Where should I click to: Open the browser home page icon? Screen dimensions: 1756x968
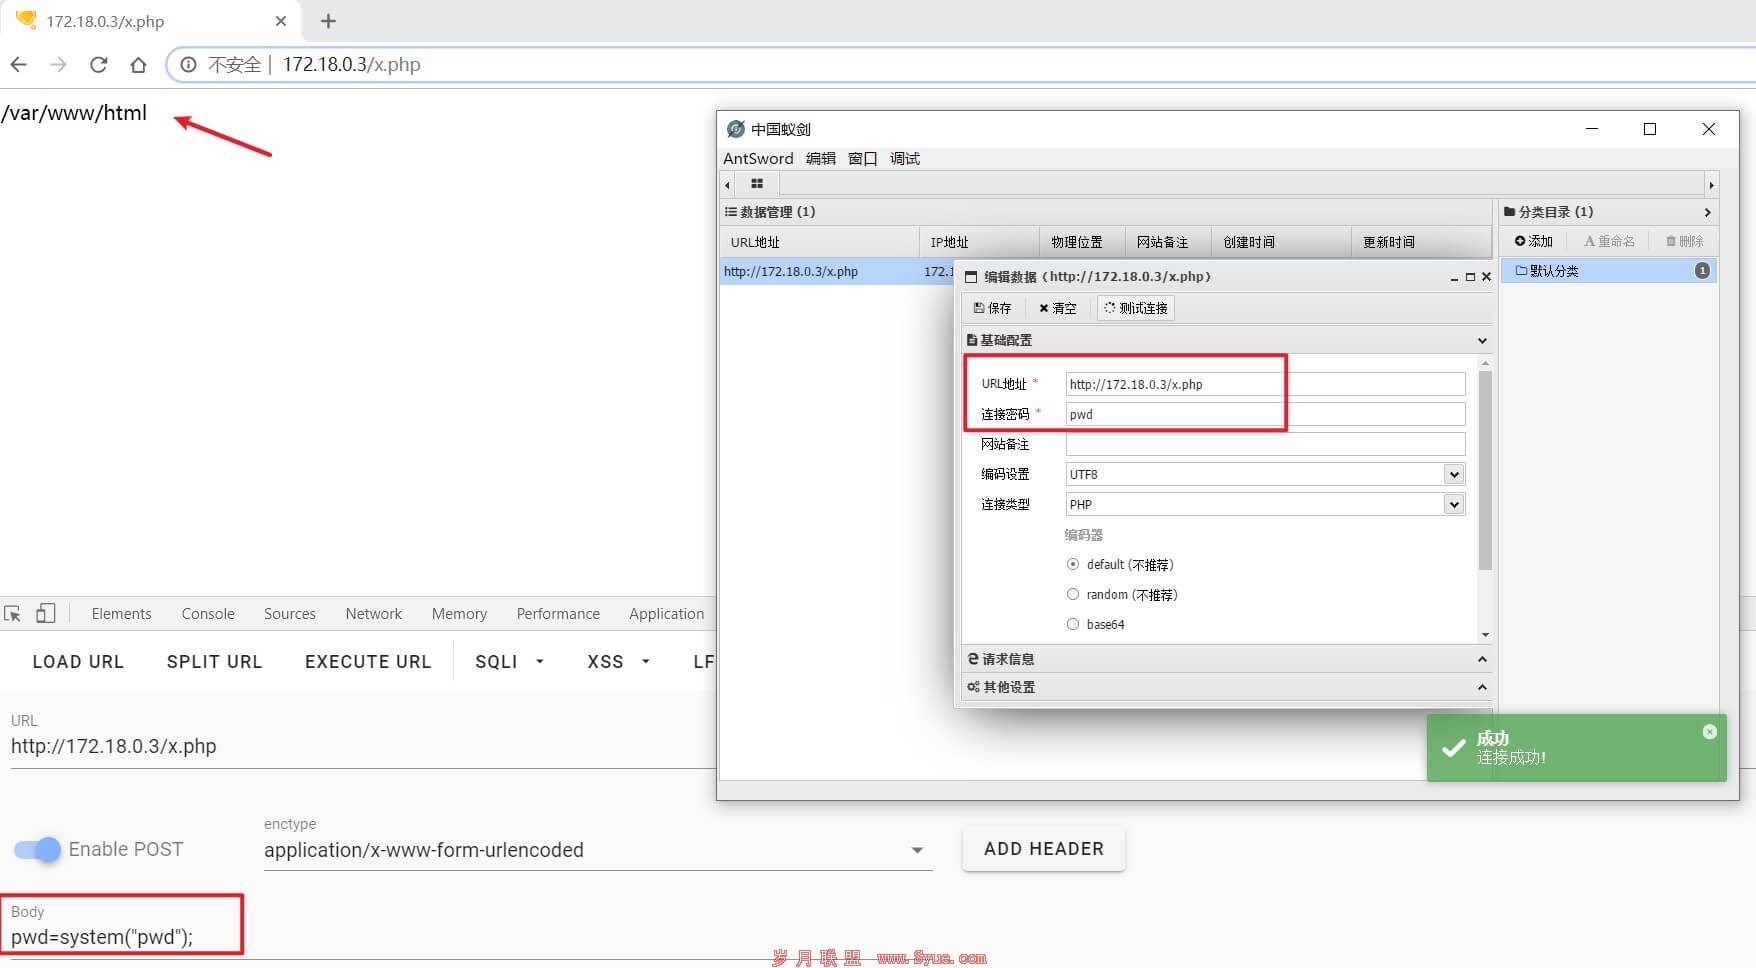coord(138,65)
